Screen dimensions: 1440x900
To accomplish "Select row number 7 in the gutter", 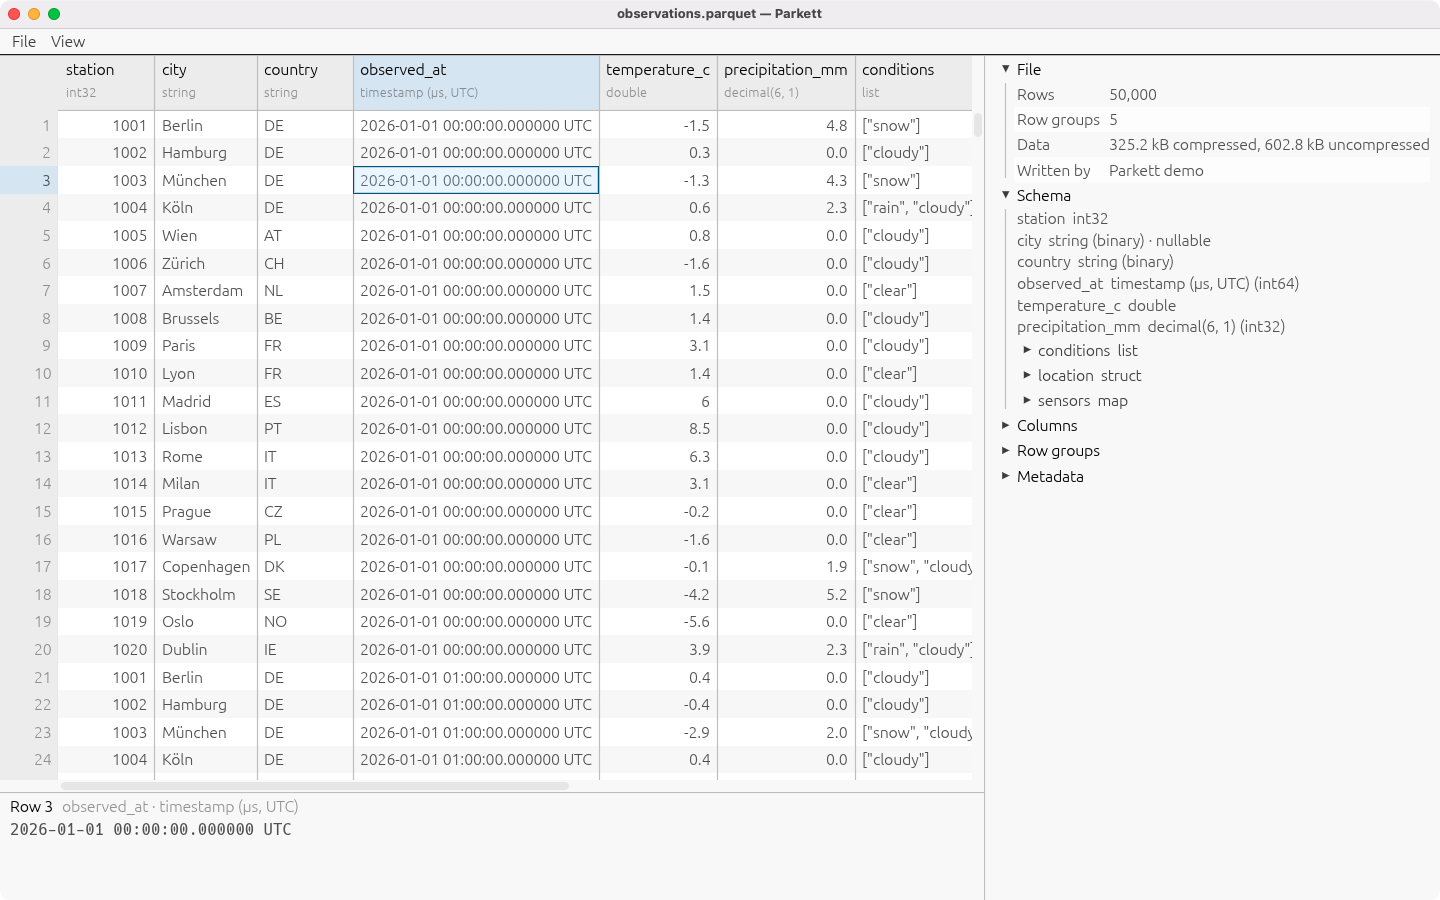I will tap(29, 290).
